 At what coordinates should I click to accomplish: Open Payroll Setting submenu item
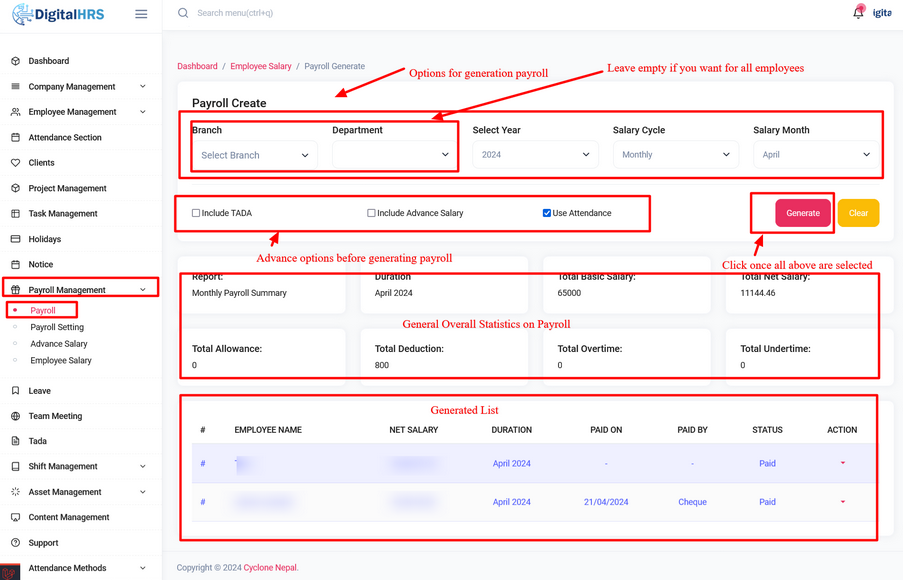[57, 327]
